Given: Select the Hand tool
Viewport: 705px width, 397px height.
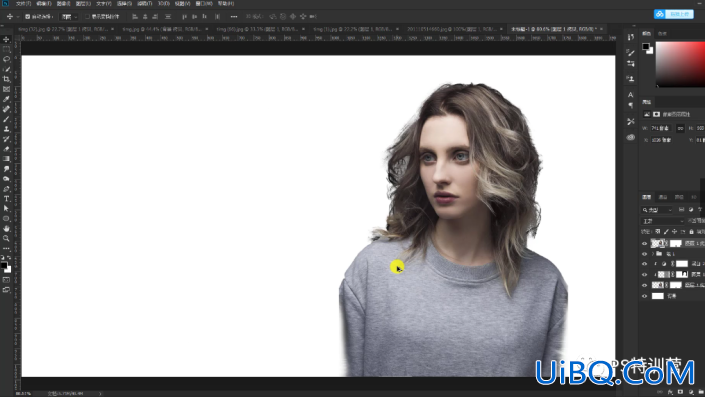Looking at the screenshot, I should point(6,228).
